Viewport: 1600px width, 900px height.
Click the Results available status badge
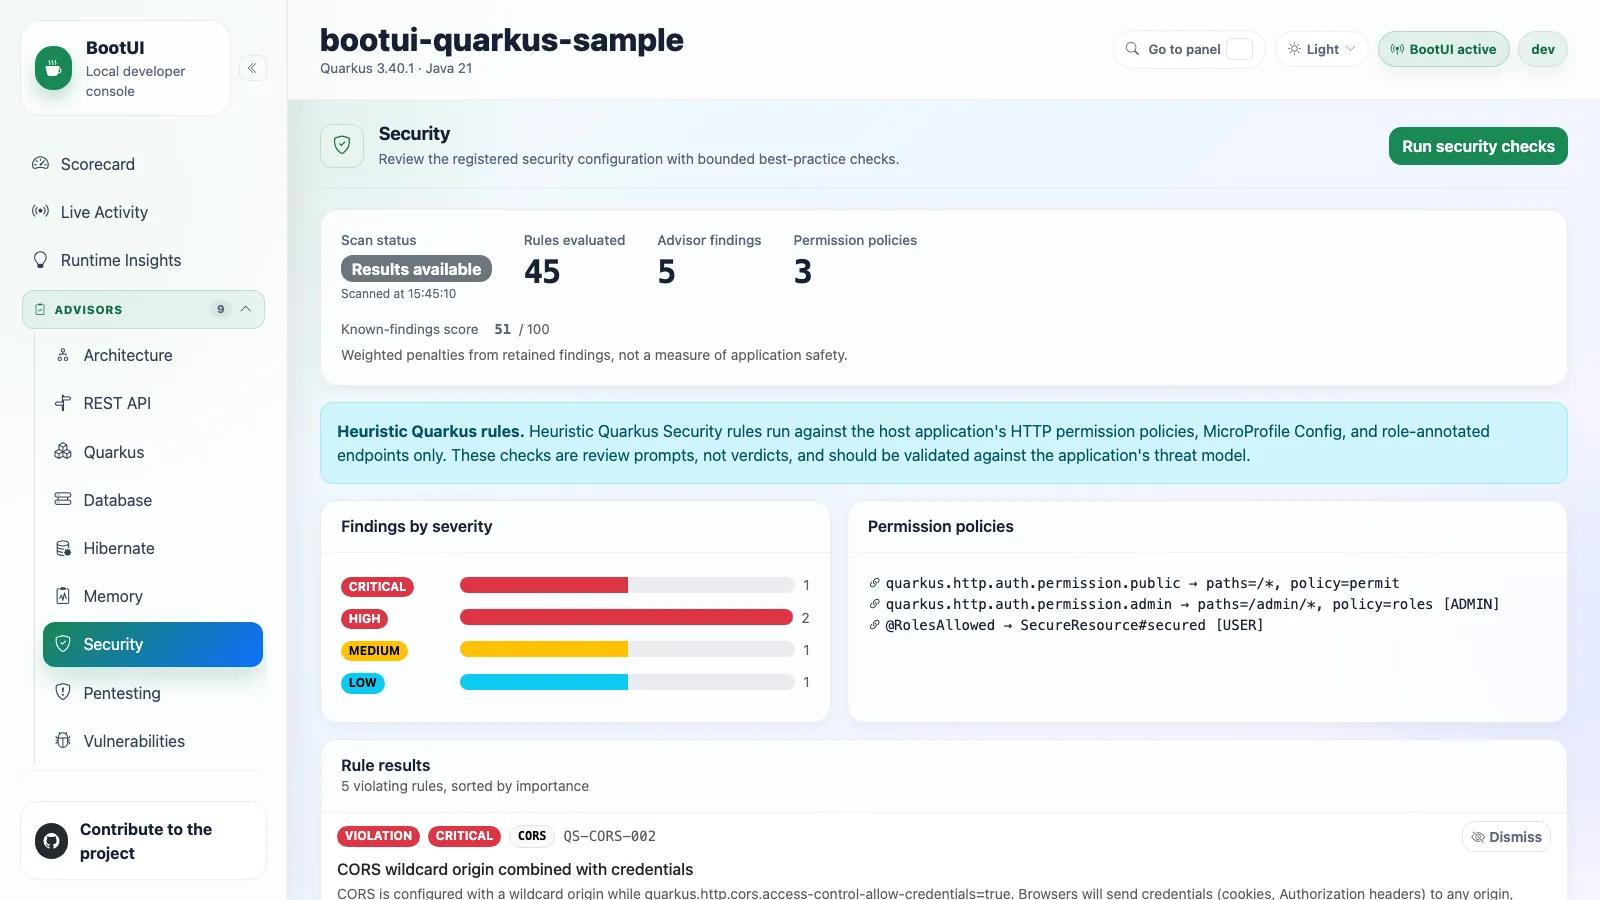click(416, 269)
